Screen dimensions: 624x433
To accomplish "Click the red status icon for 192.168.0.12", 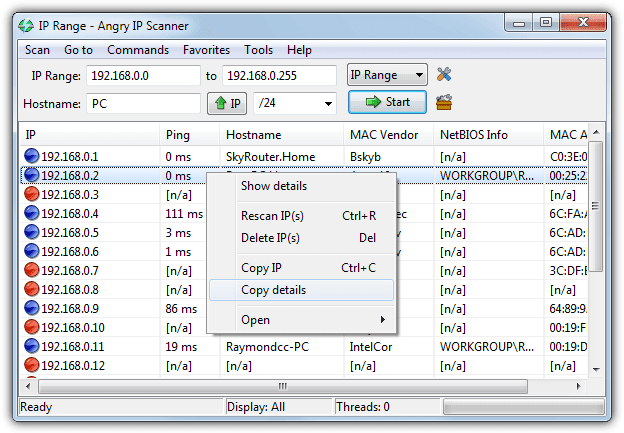I will point(31,365).
